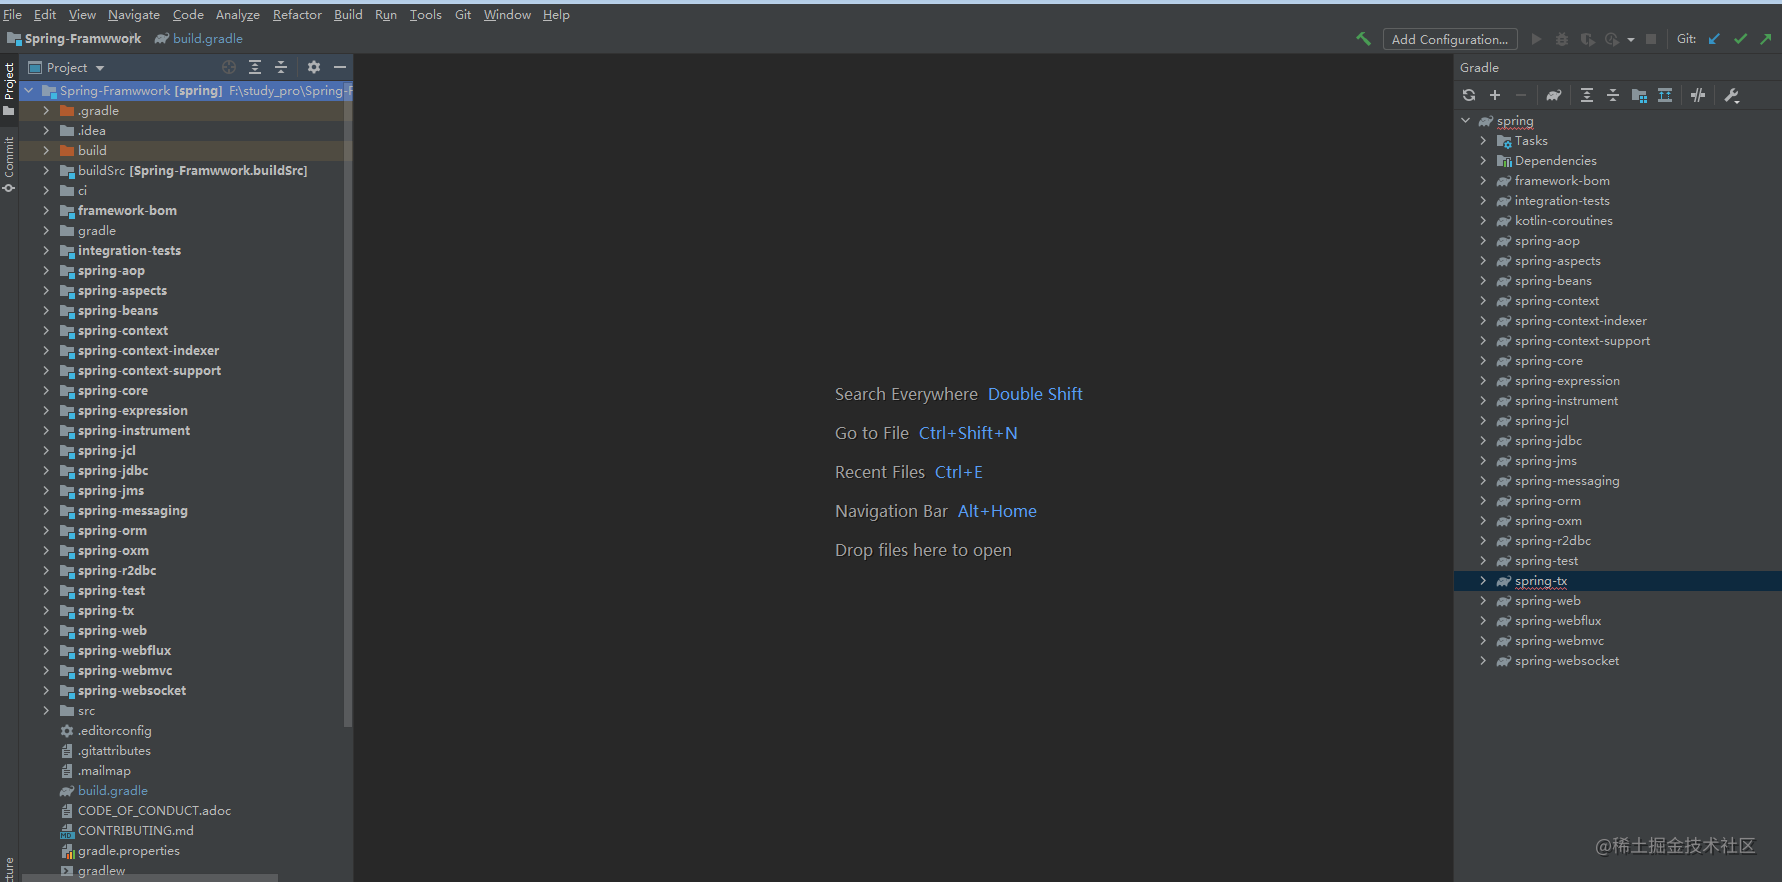Select .editorconfig file in Project tree
This screenshot has width=1782, height=882.
(x=115, y=730)
